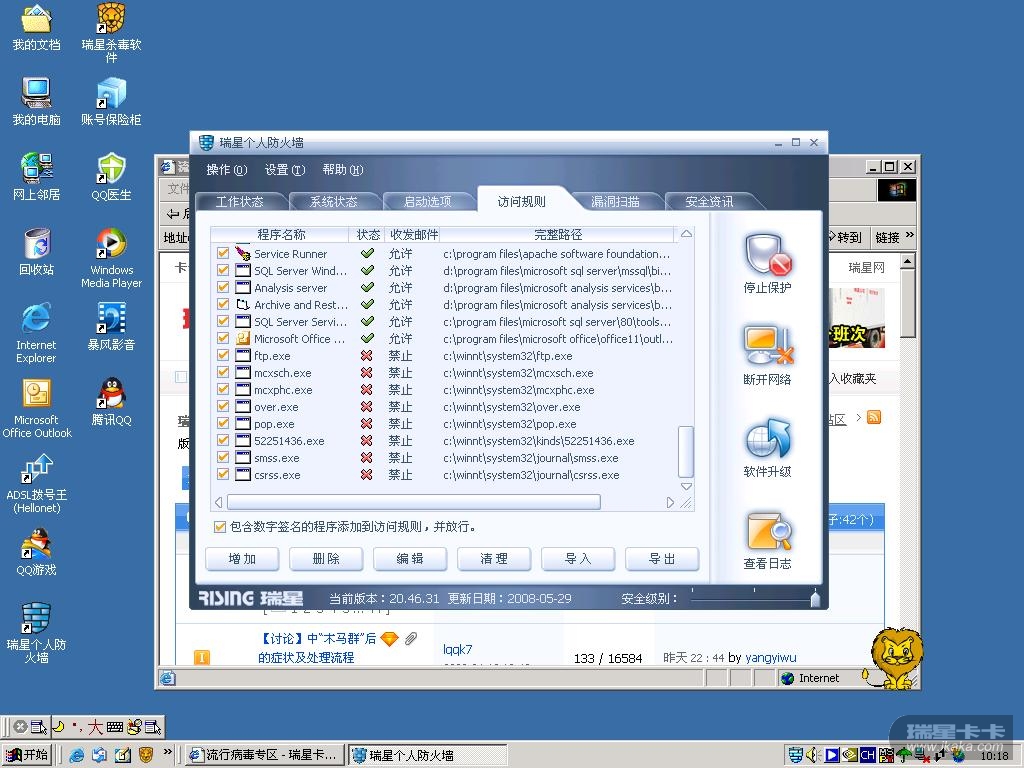Switch to the 漏洞扫描 tab
Screen dimensions: 1024x768
point(615,202)
